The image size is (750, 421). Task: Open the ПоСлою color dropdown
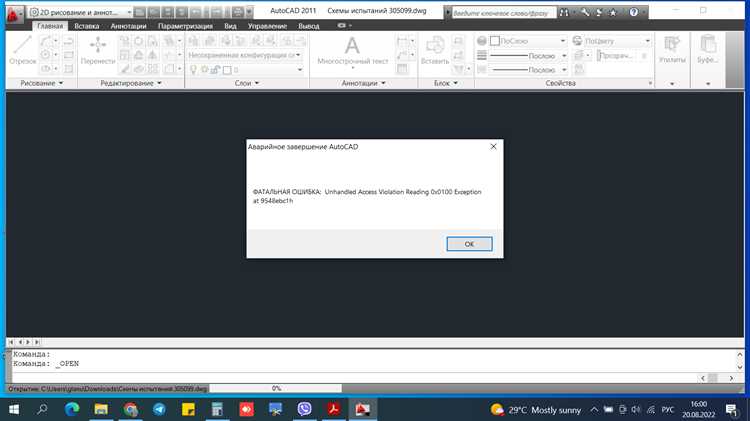[x=529, y=41]
